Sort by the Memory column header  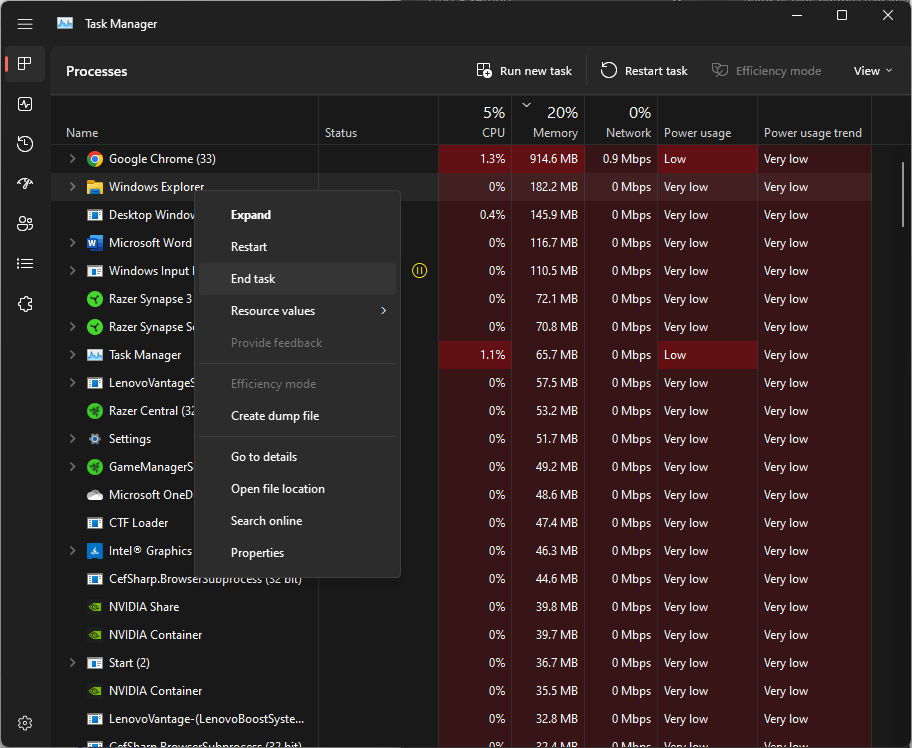(548, 120)
